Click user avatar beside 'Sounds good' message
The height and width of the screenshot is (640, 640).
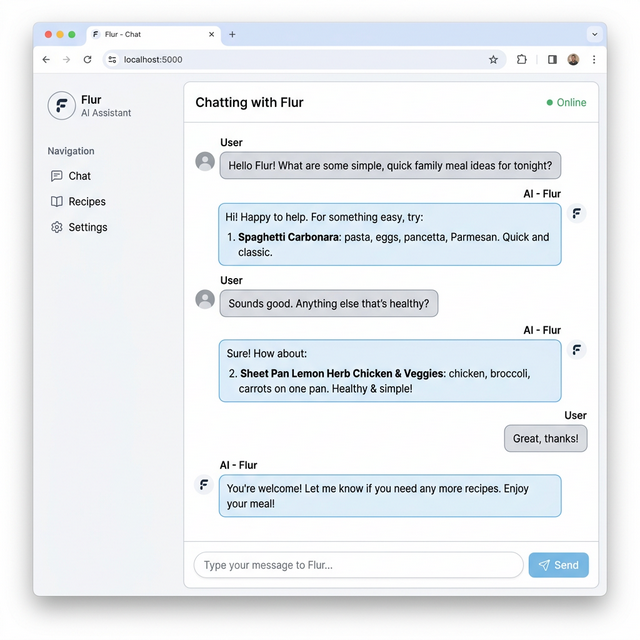[x=205, y=299]
